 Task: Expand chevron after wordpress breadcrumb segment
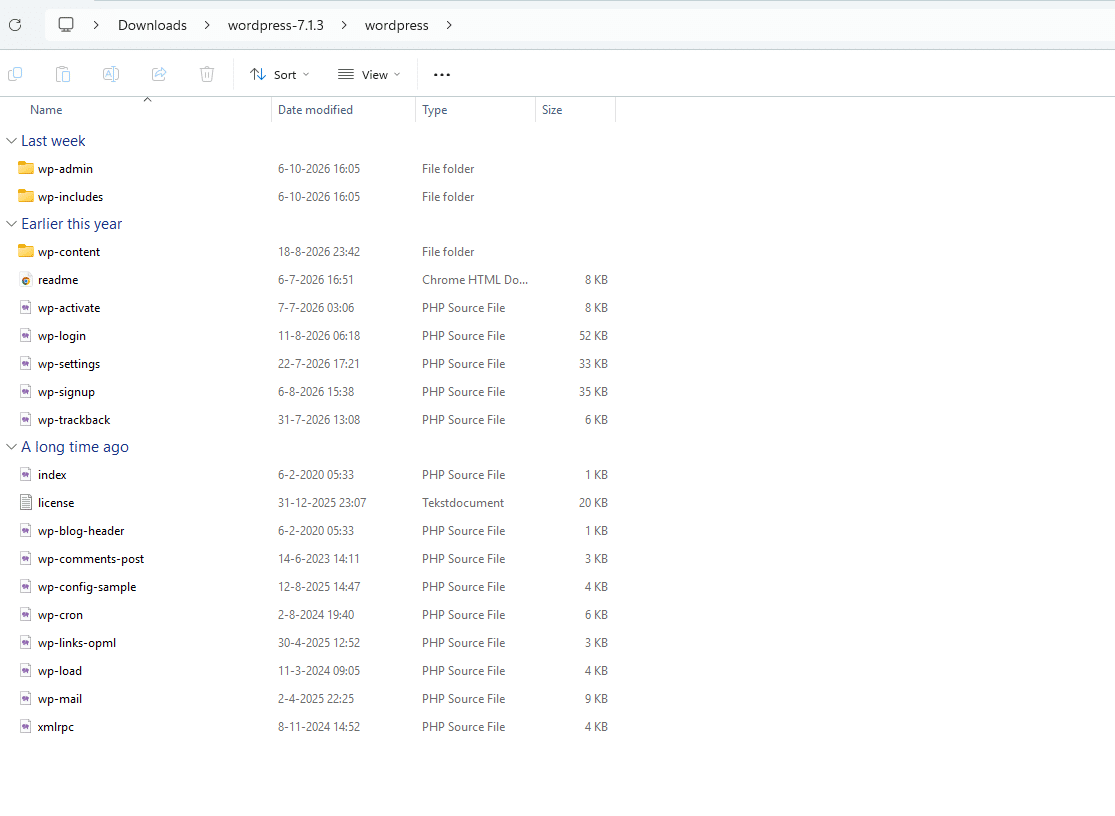click(449, 26)
